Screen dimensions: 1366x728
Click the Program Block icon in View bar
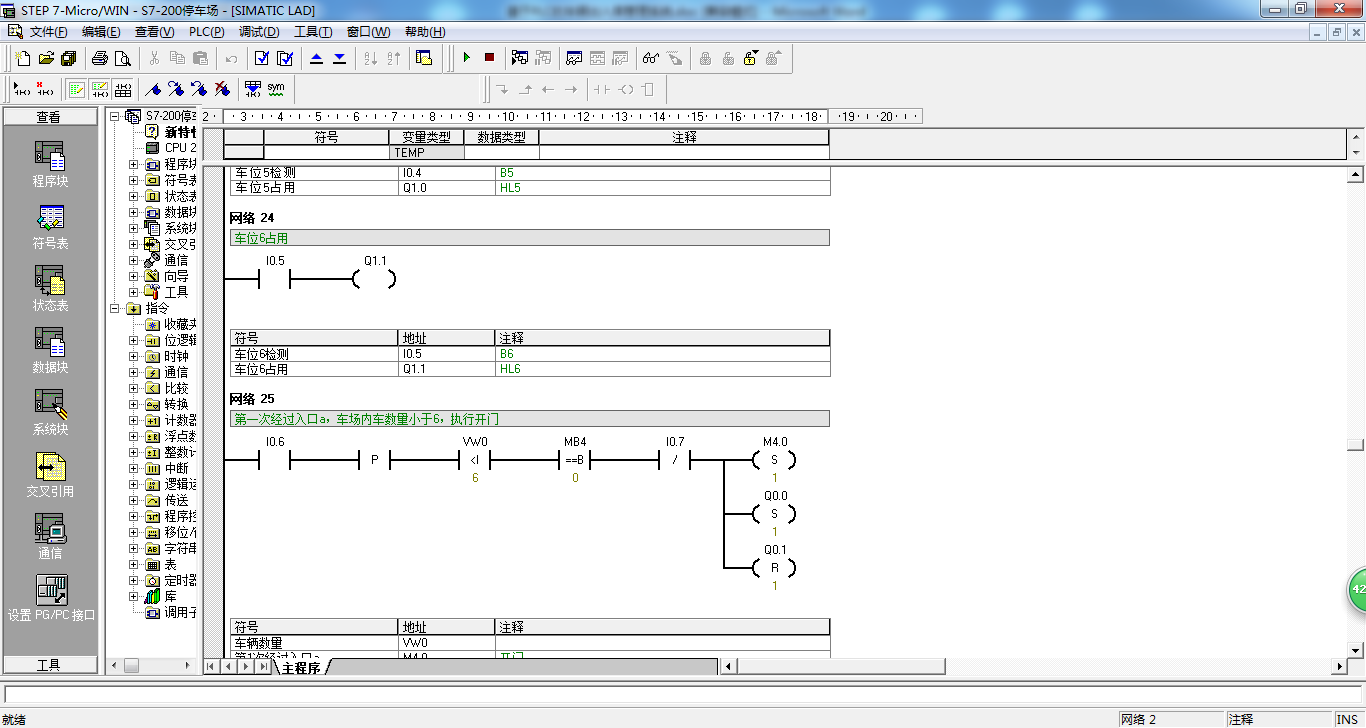[50, 165]
